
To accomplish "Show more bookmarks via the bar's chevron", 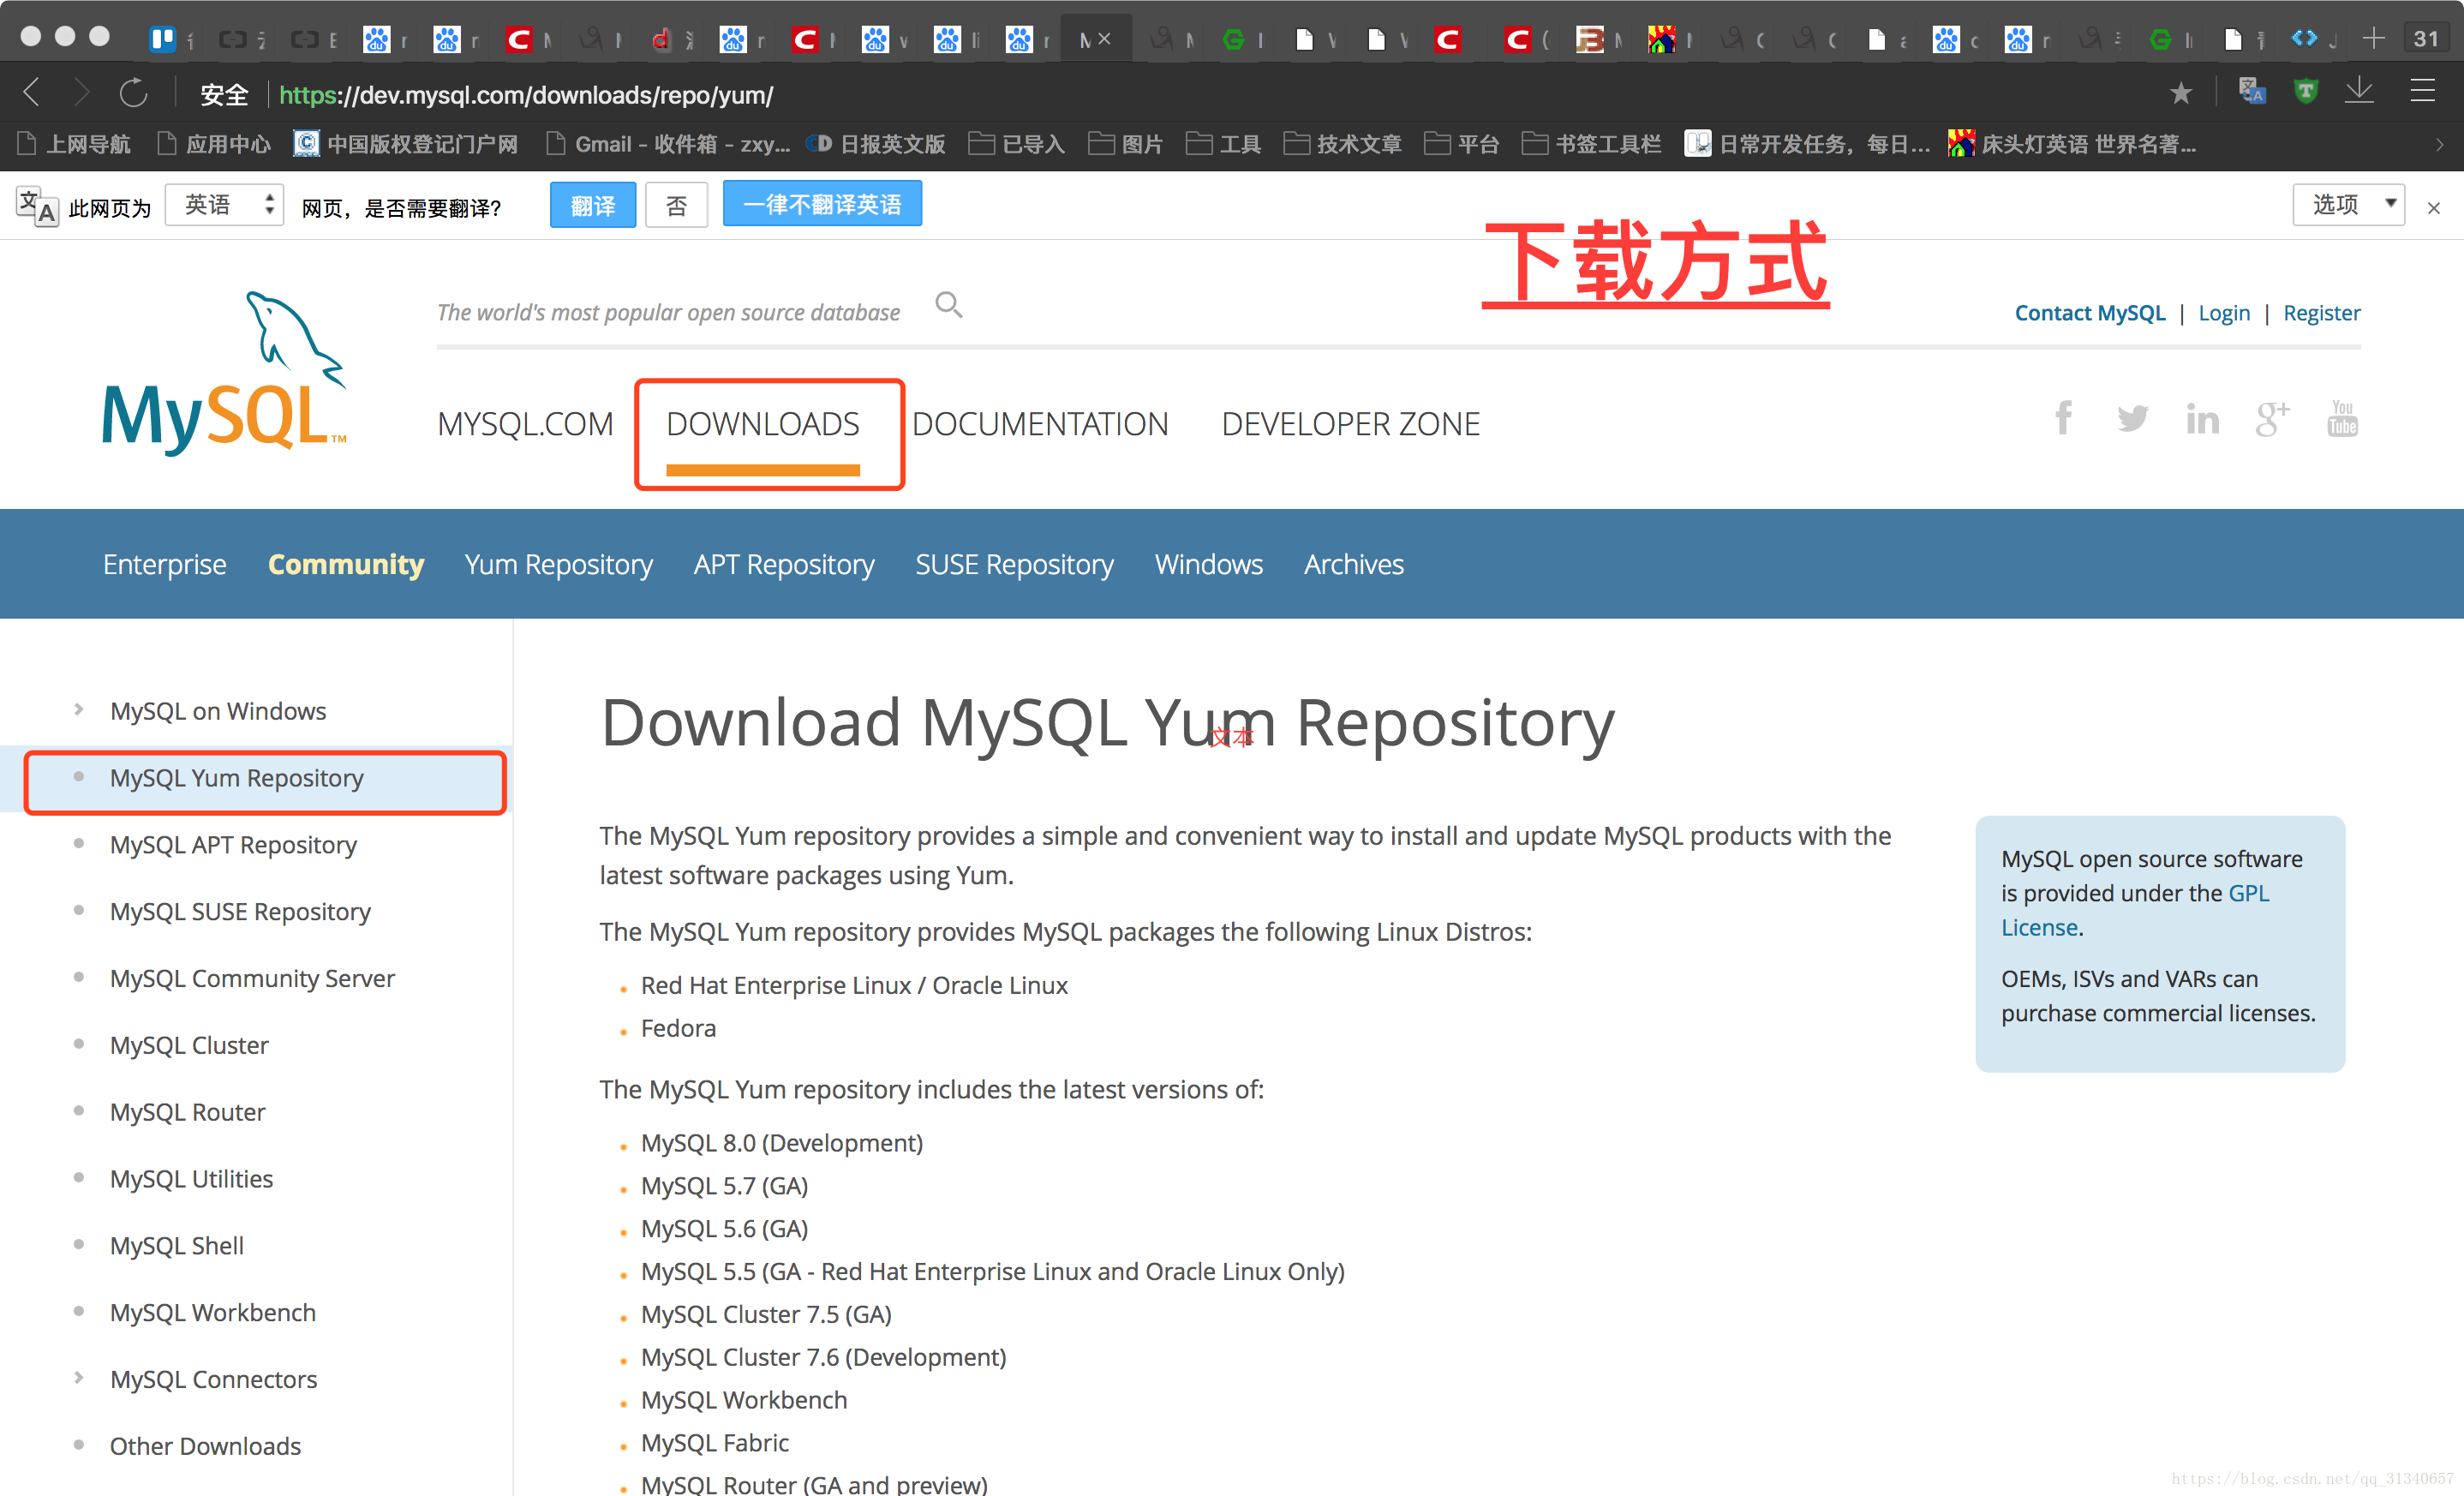I will click(2440, 144).
